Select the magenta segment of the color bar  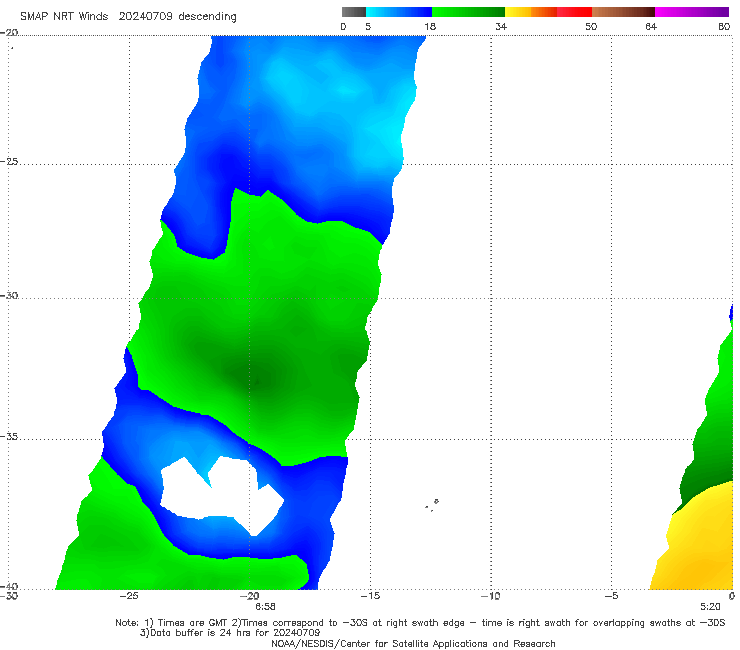click(692, 12)
